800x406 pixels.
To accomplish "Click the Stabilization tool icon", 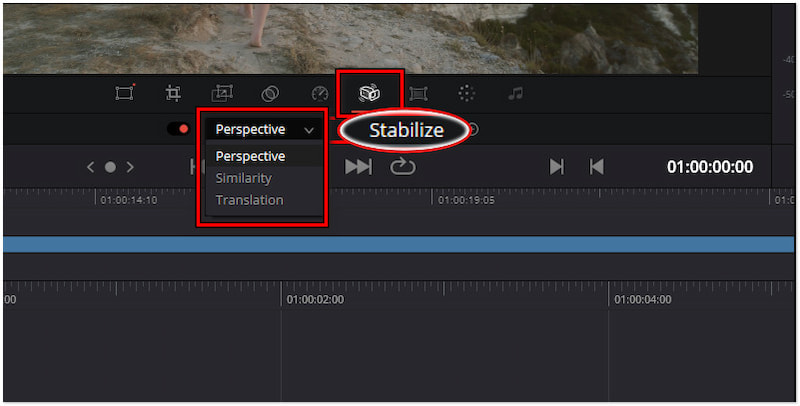I will coord(369,94).
